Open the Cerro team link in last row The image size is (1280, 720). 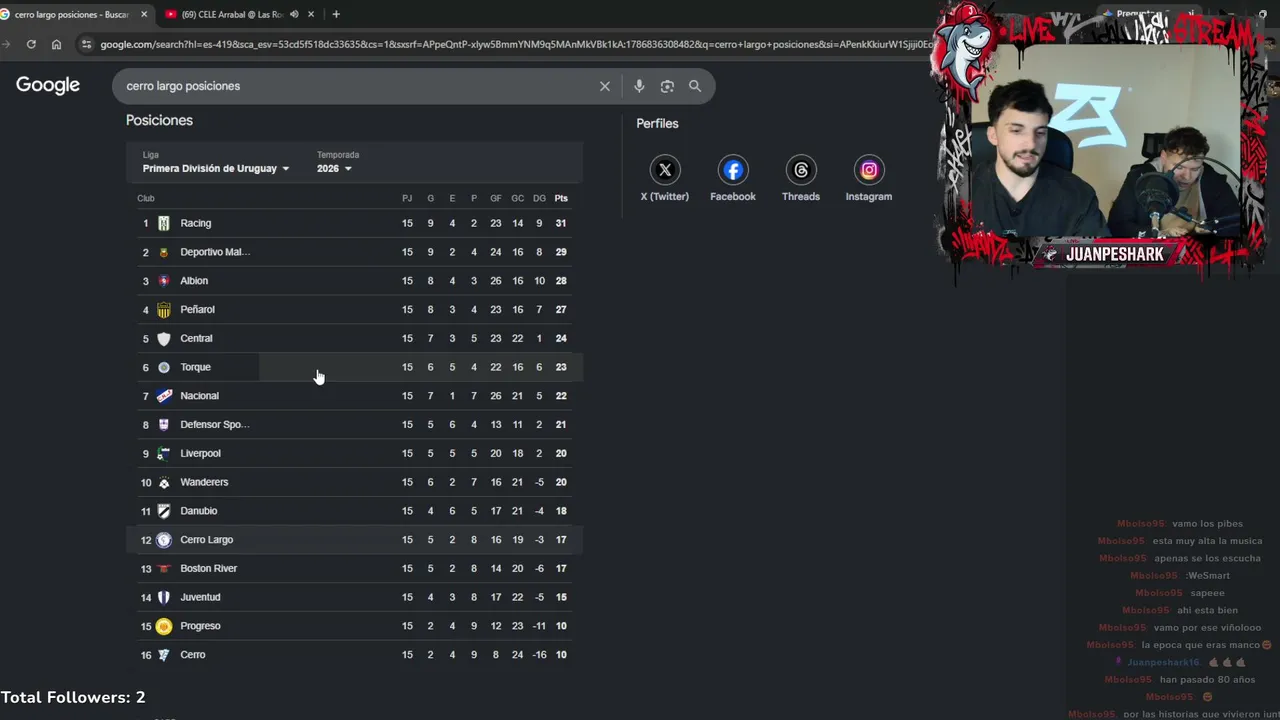(x=193, y=655)
